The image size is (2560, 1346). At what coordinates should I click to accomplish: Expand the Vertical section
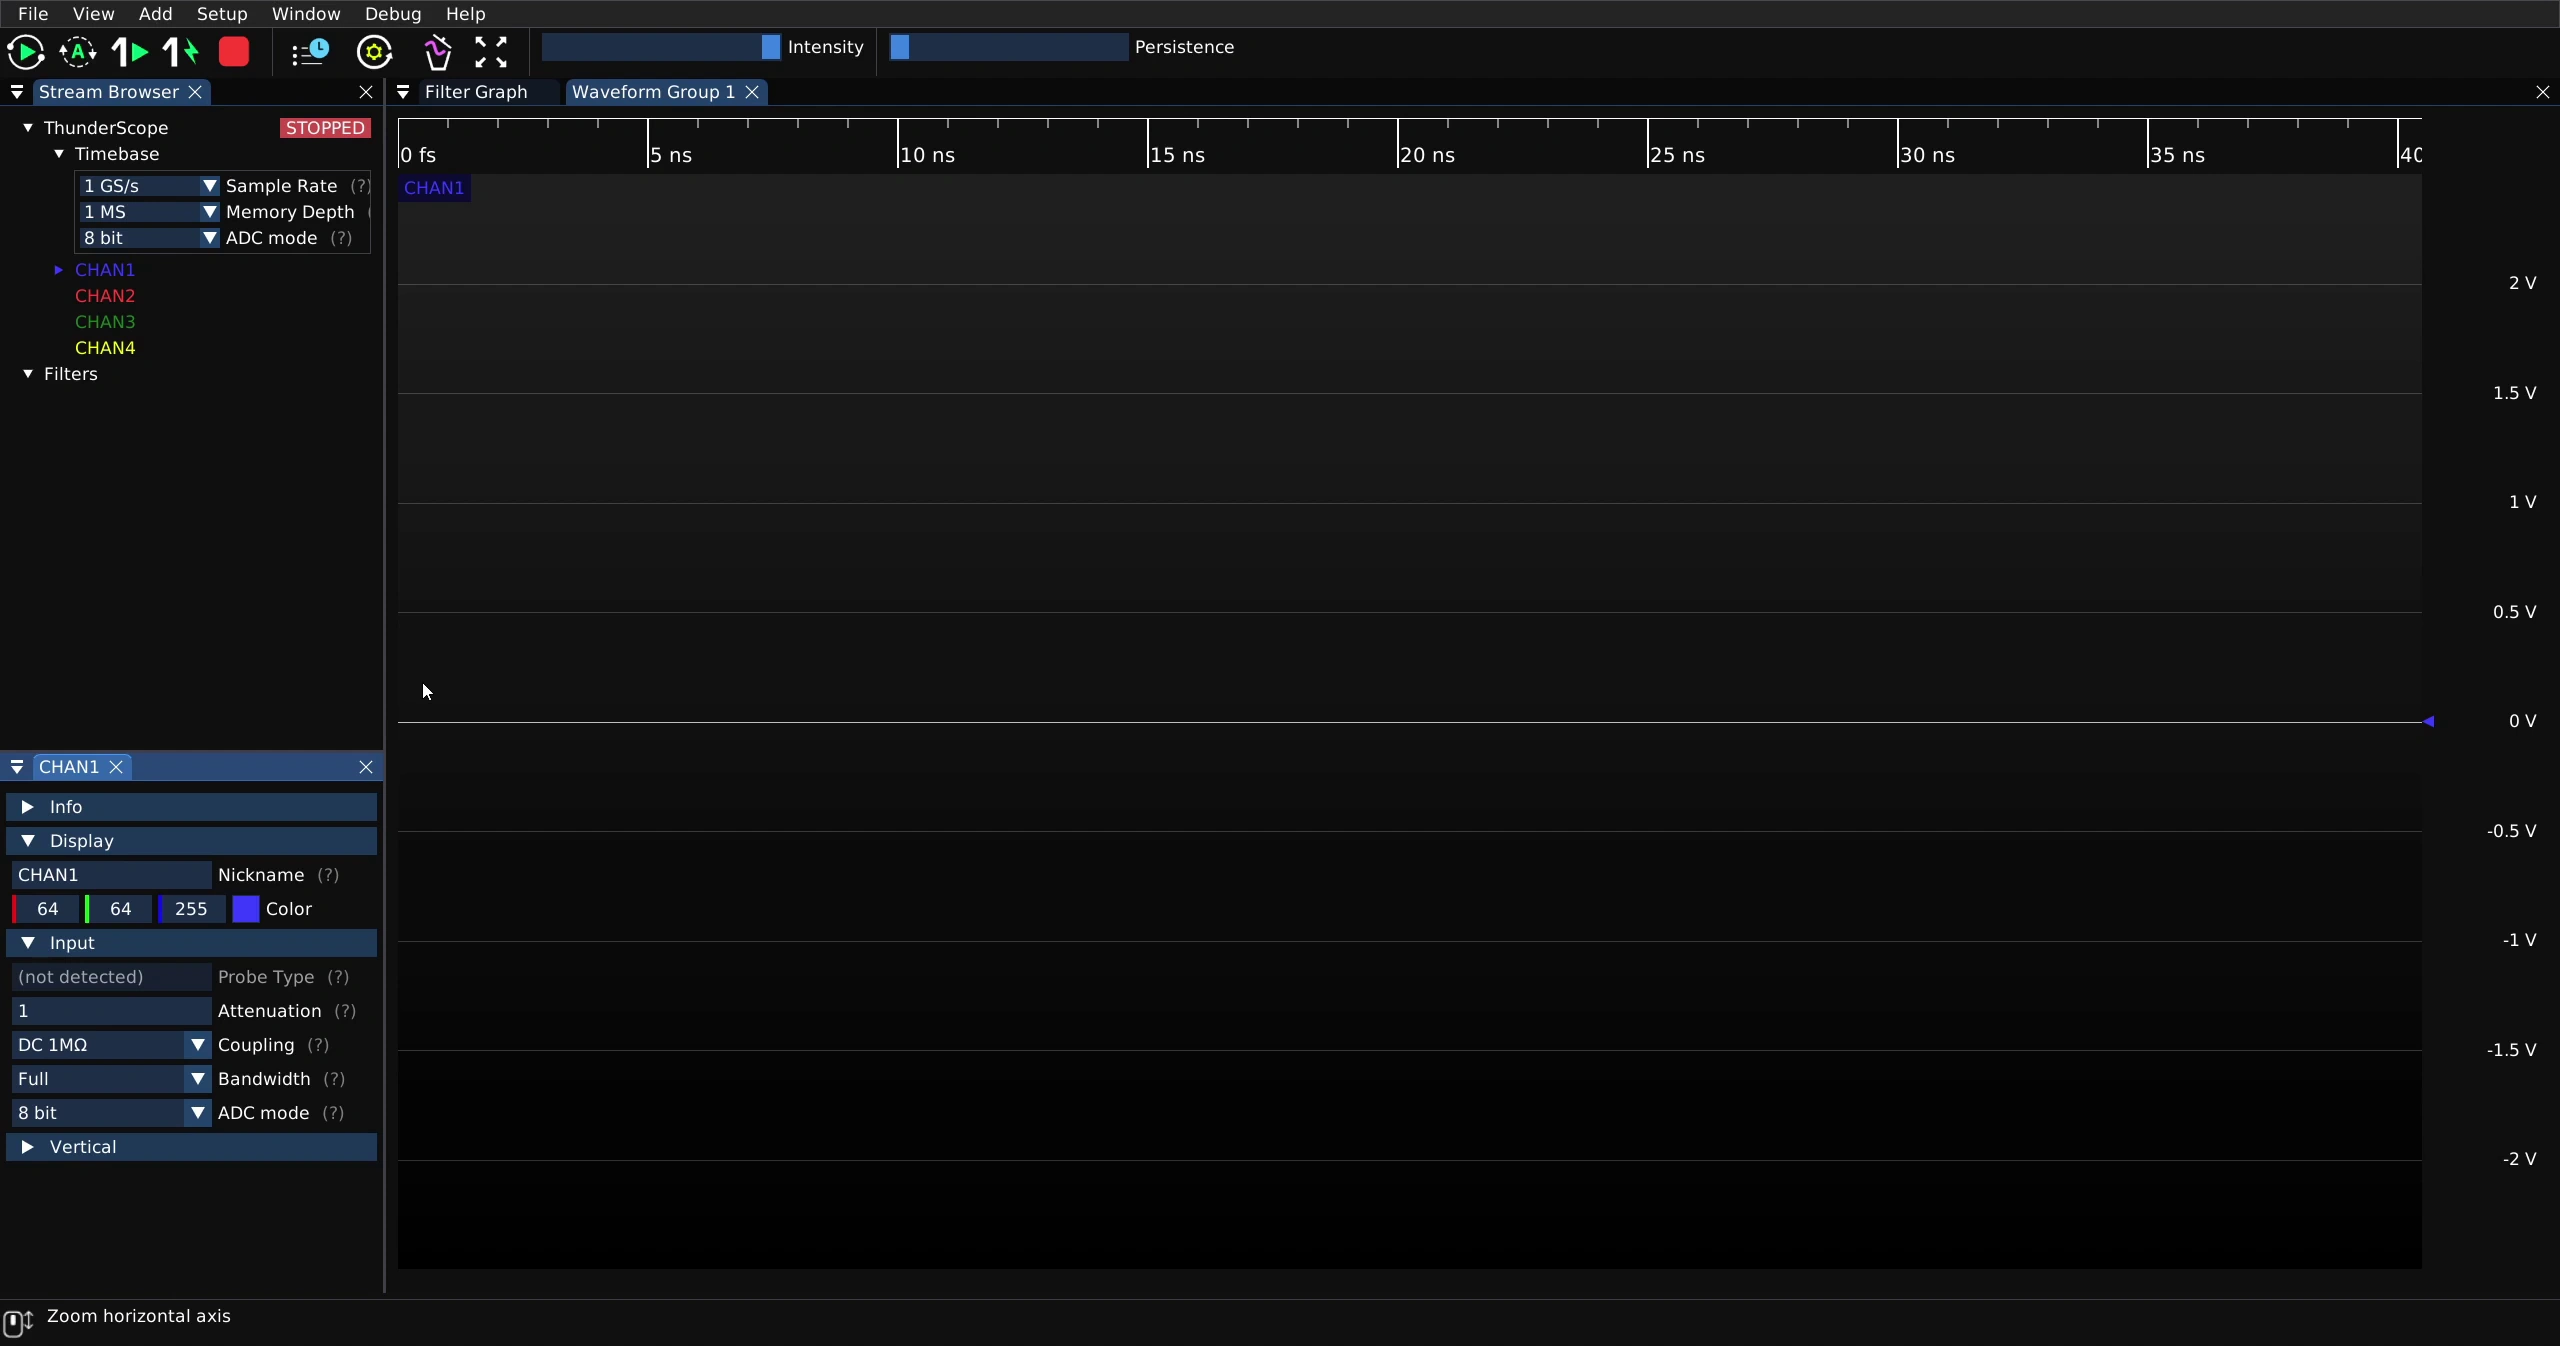[x=191, y=1147]
